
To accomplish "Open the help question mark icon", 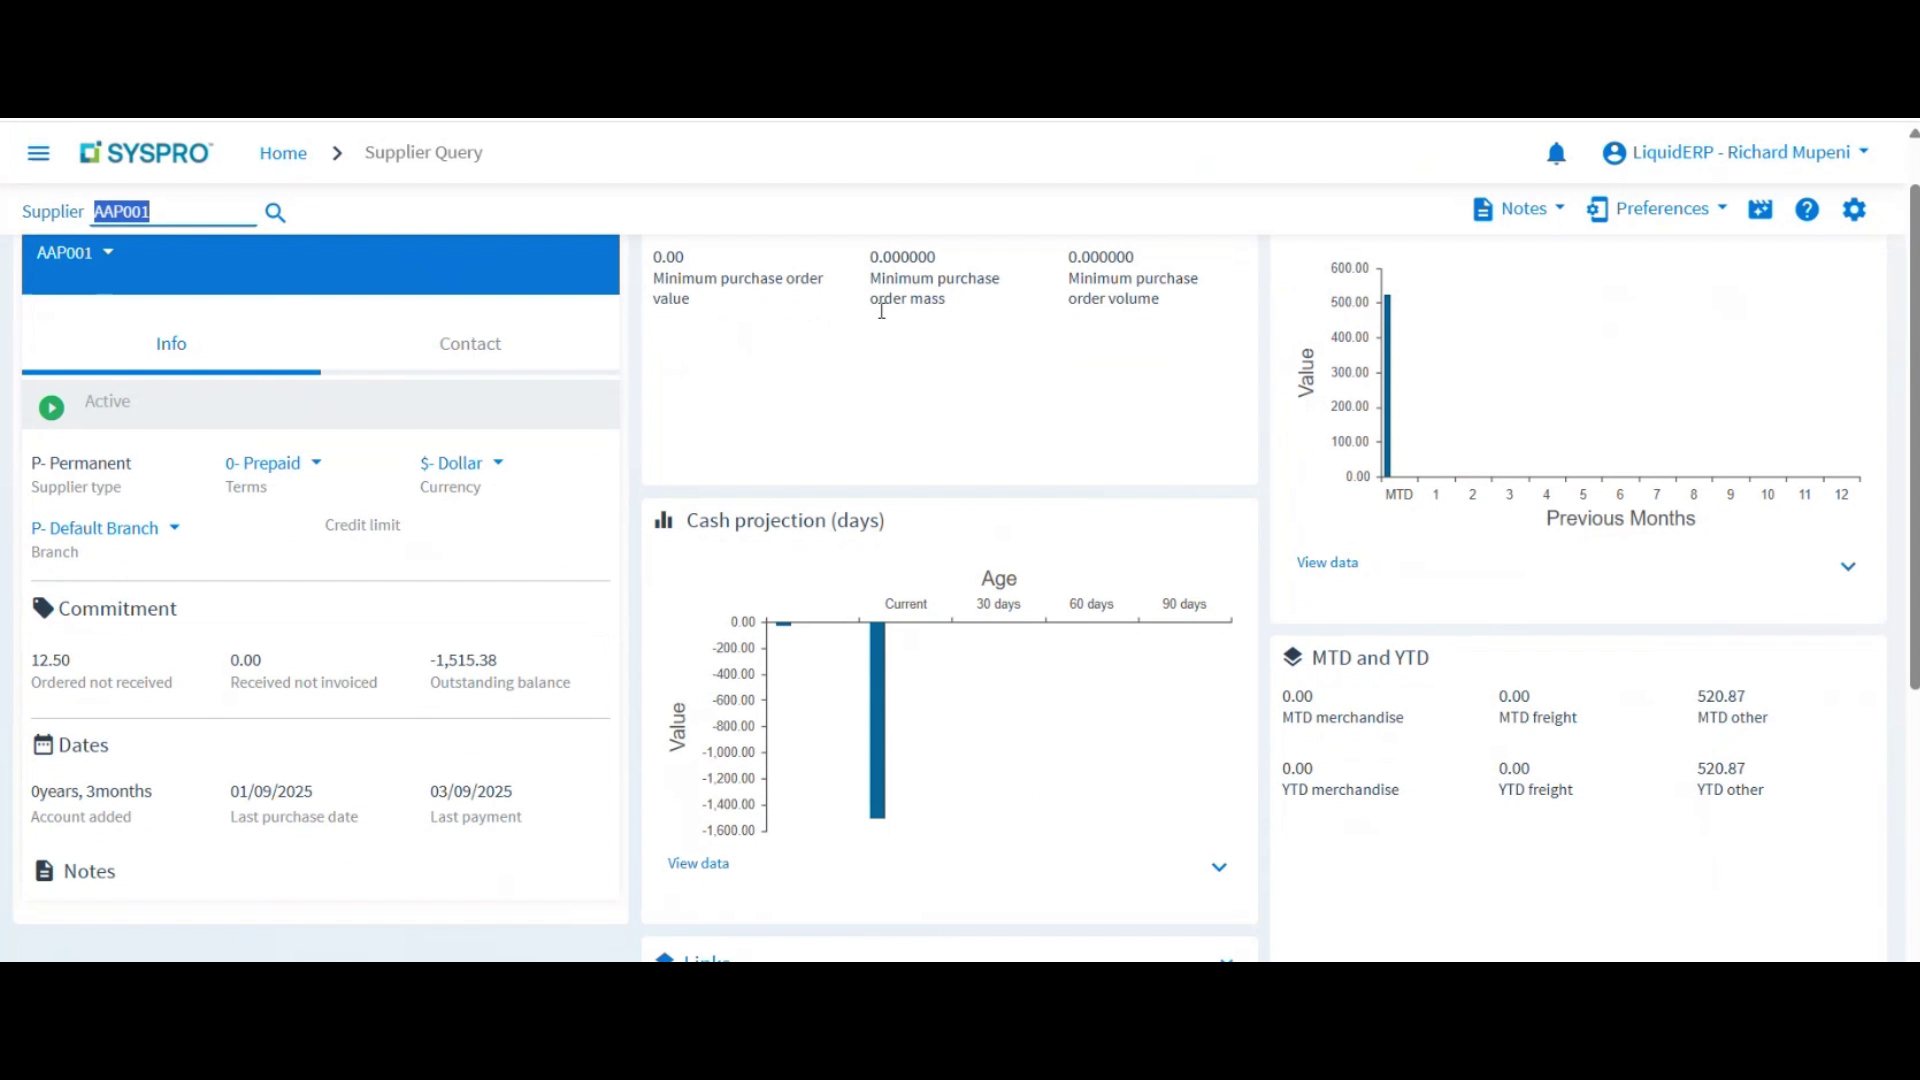I will [x=1806, y=209].
